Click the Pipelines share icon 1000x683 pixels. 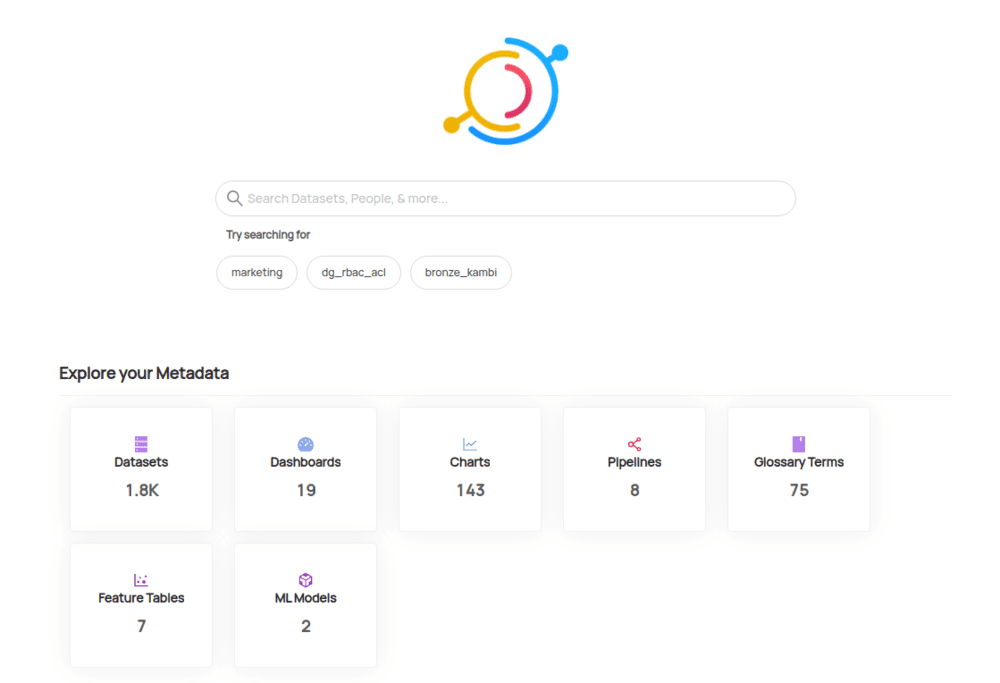click(634, 441)
